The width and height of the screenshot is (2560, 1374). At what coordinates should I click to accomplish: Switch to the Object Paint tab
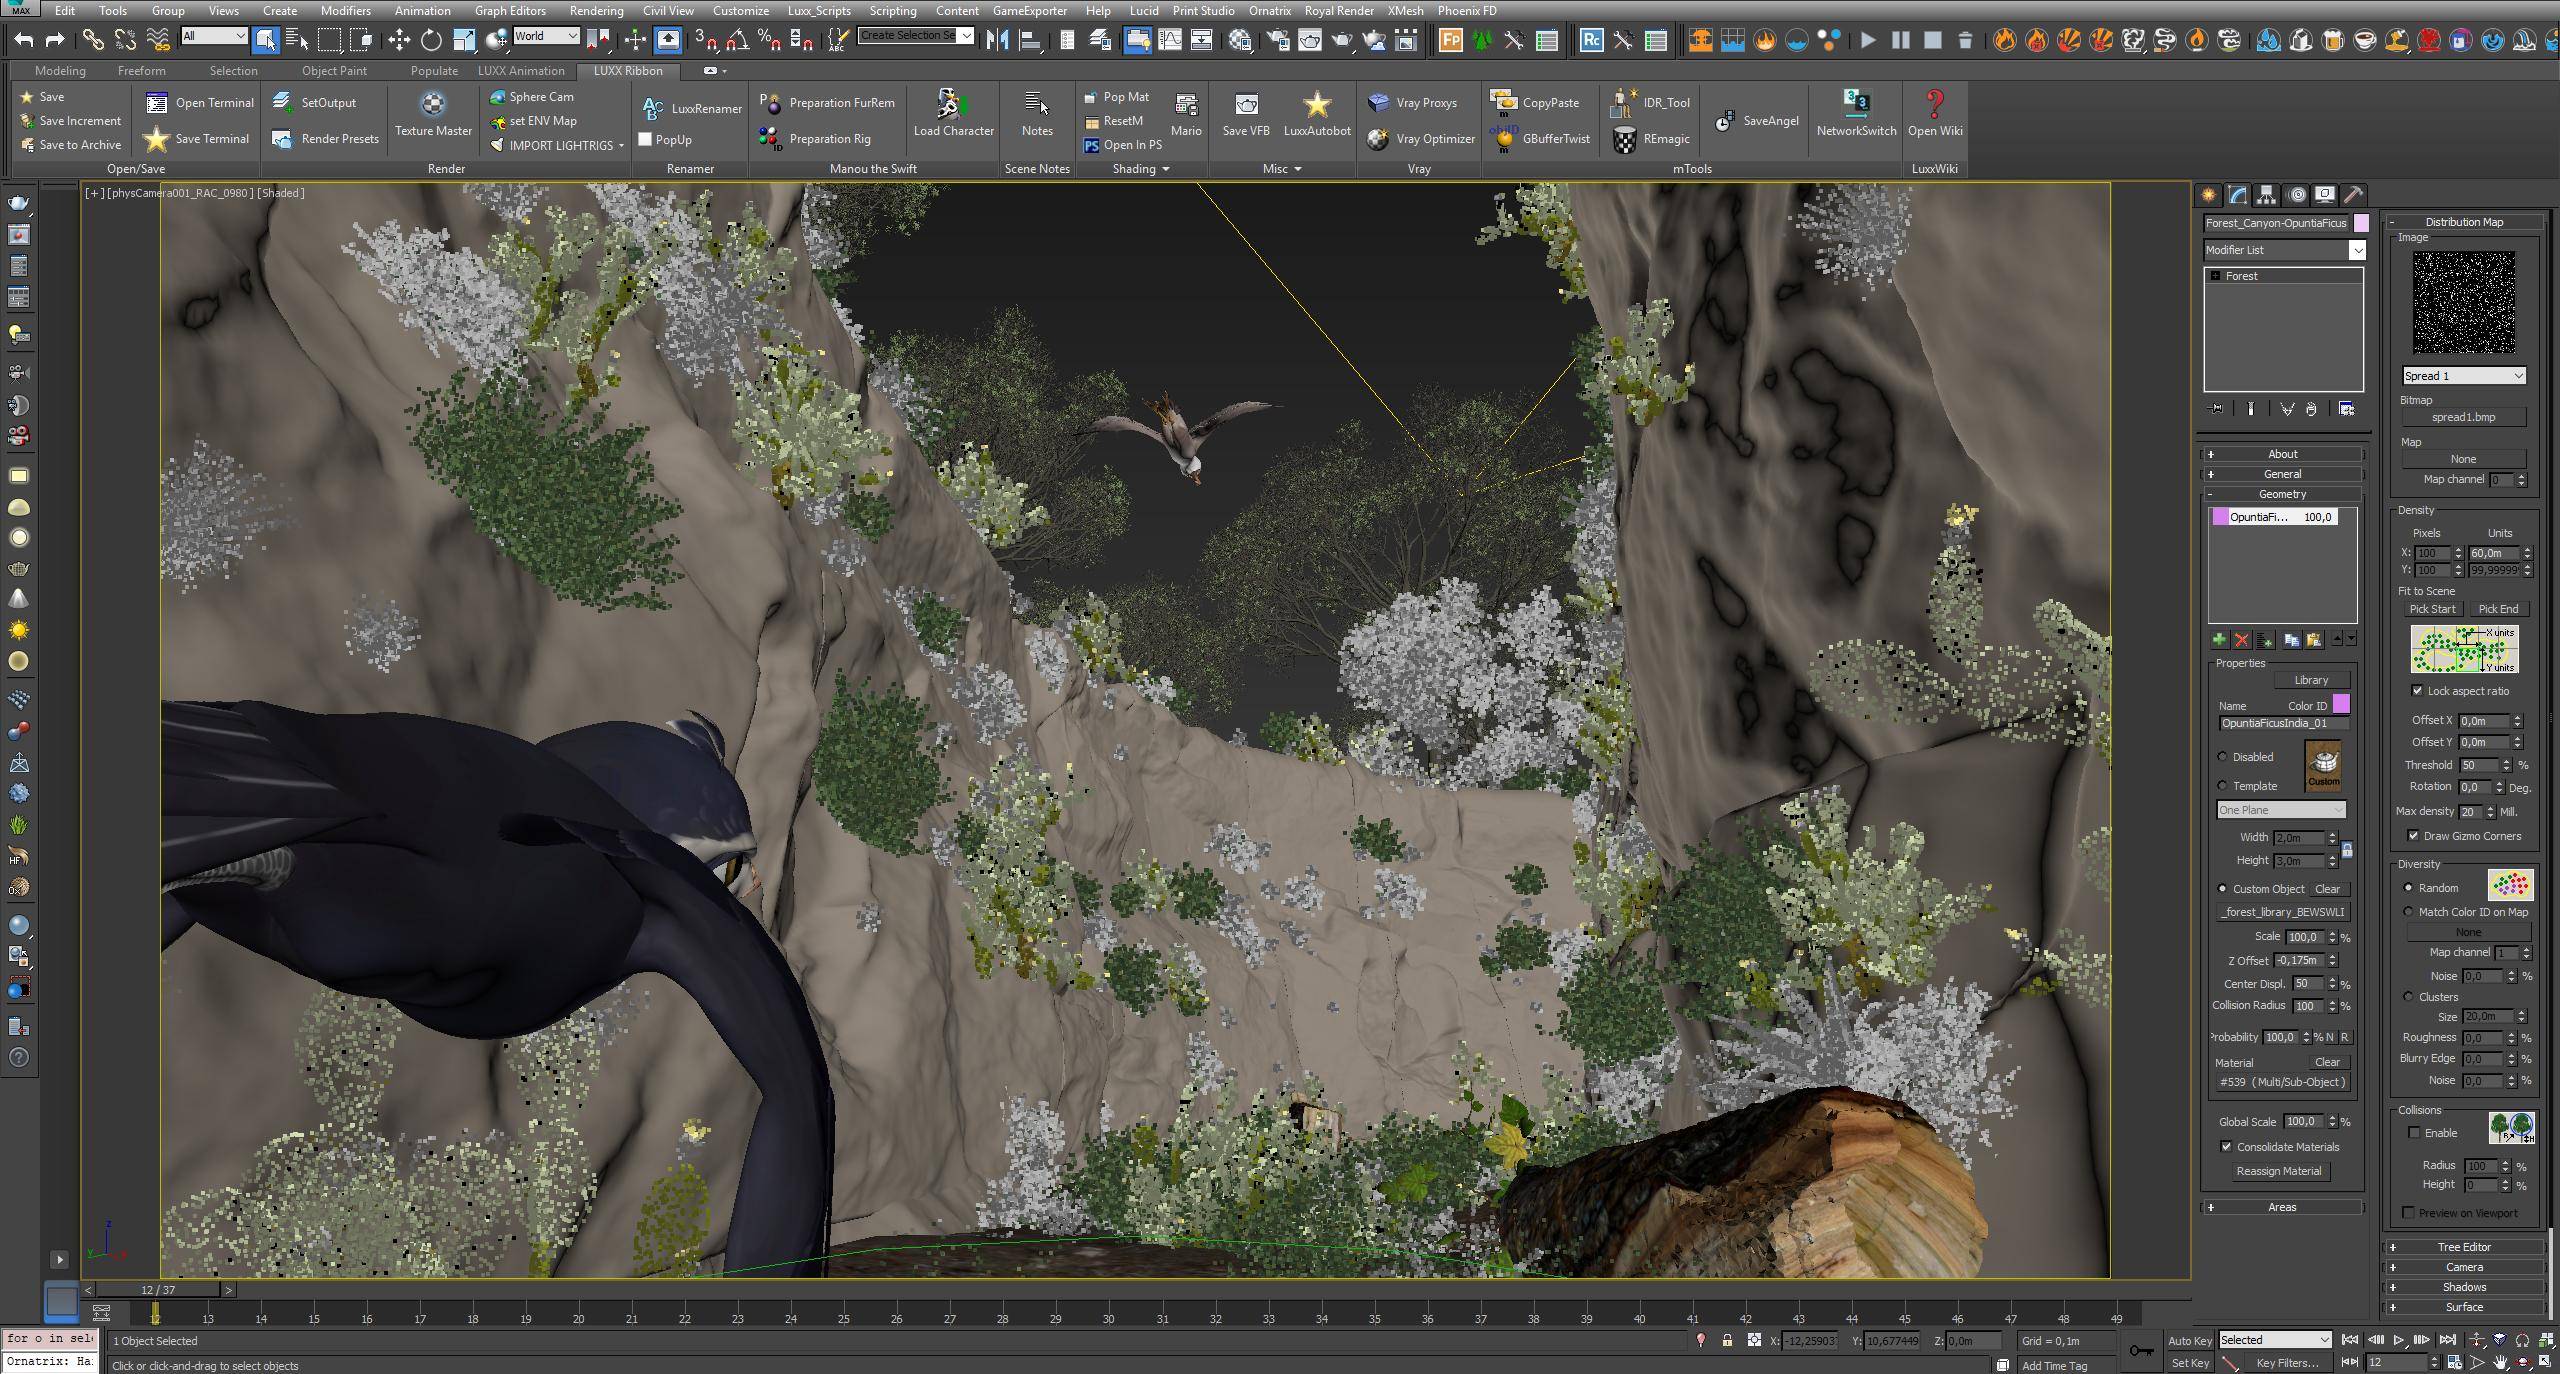click(x=334, y=71)
